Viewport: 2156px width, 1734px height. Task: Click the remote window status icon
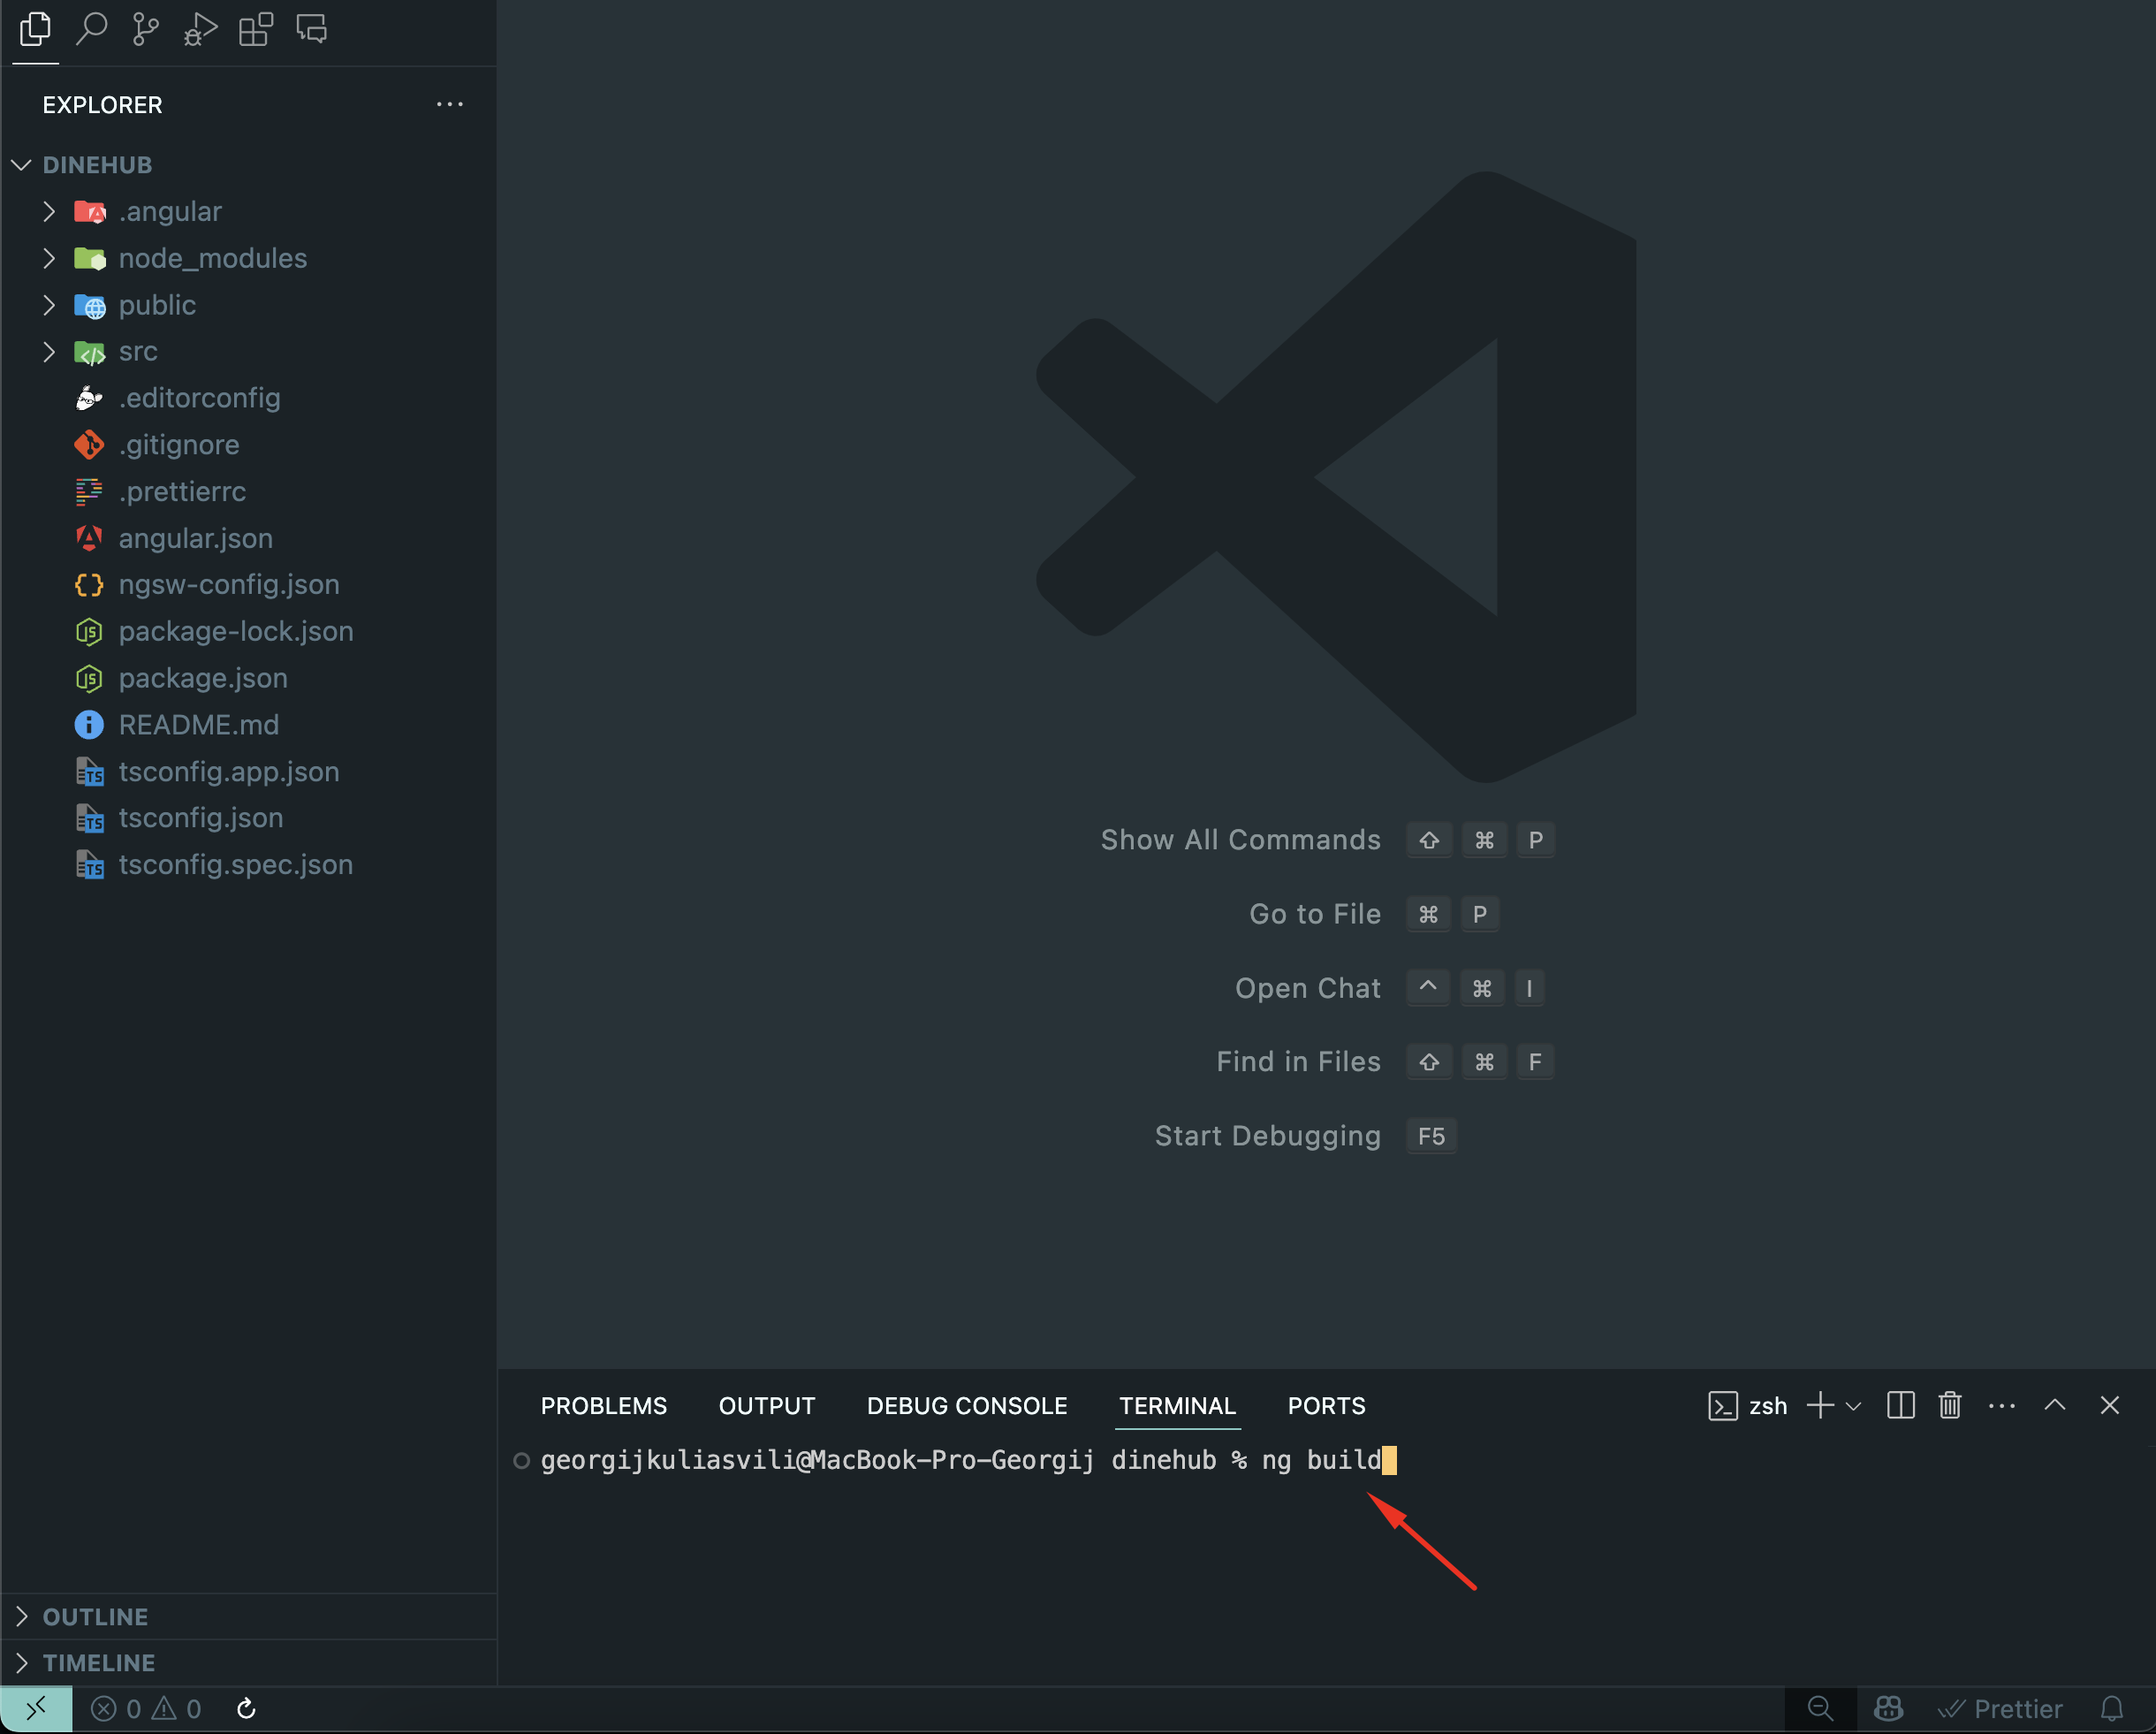[x=36, y=1709]
